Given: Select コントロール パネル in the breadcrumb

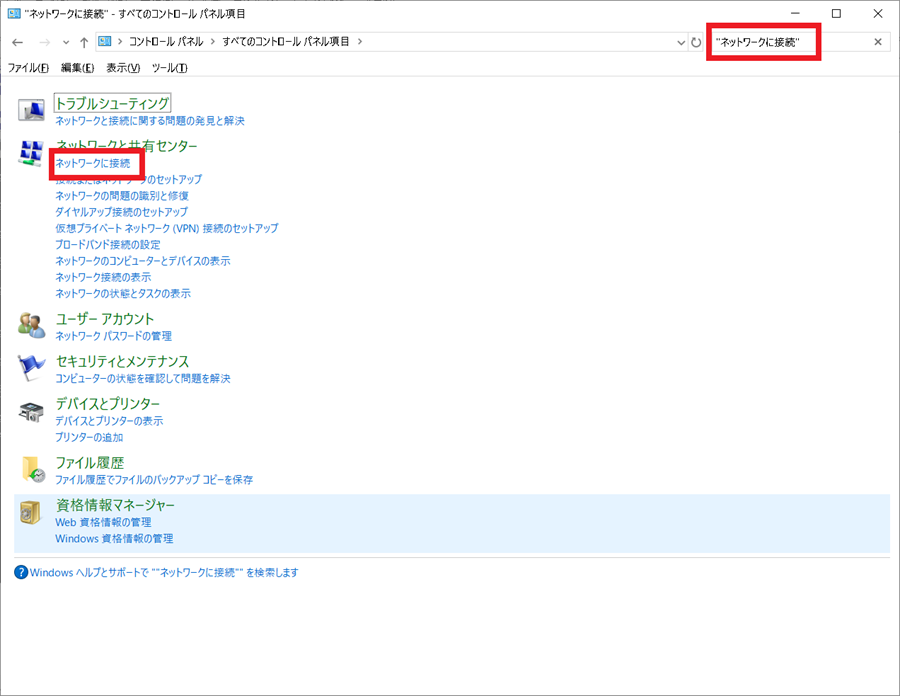Looking at the screenshot, I should point(166,41).
